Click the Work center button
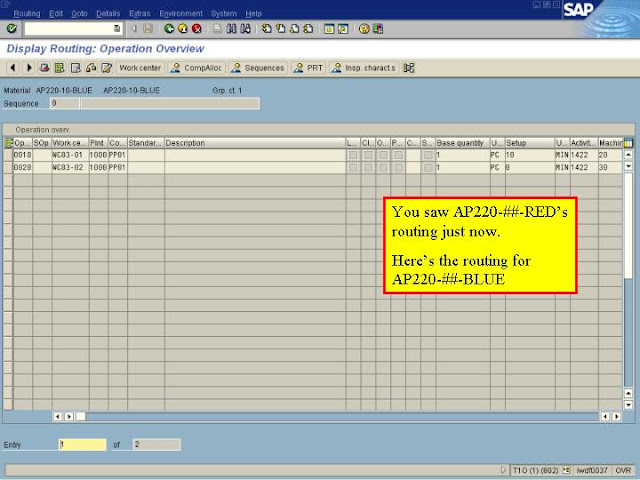640x480 pixels. point(140,68)
